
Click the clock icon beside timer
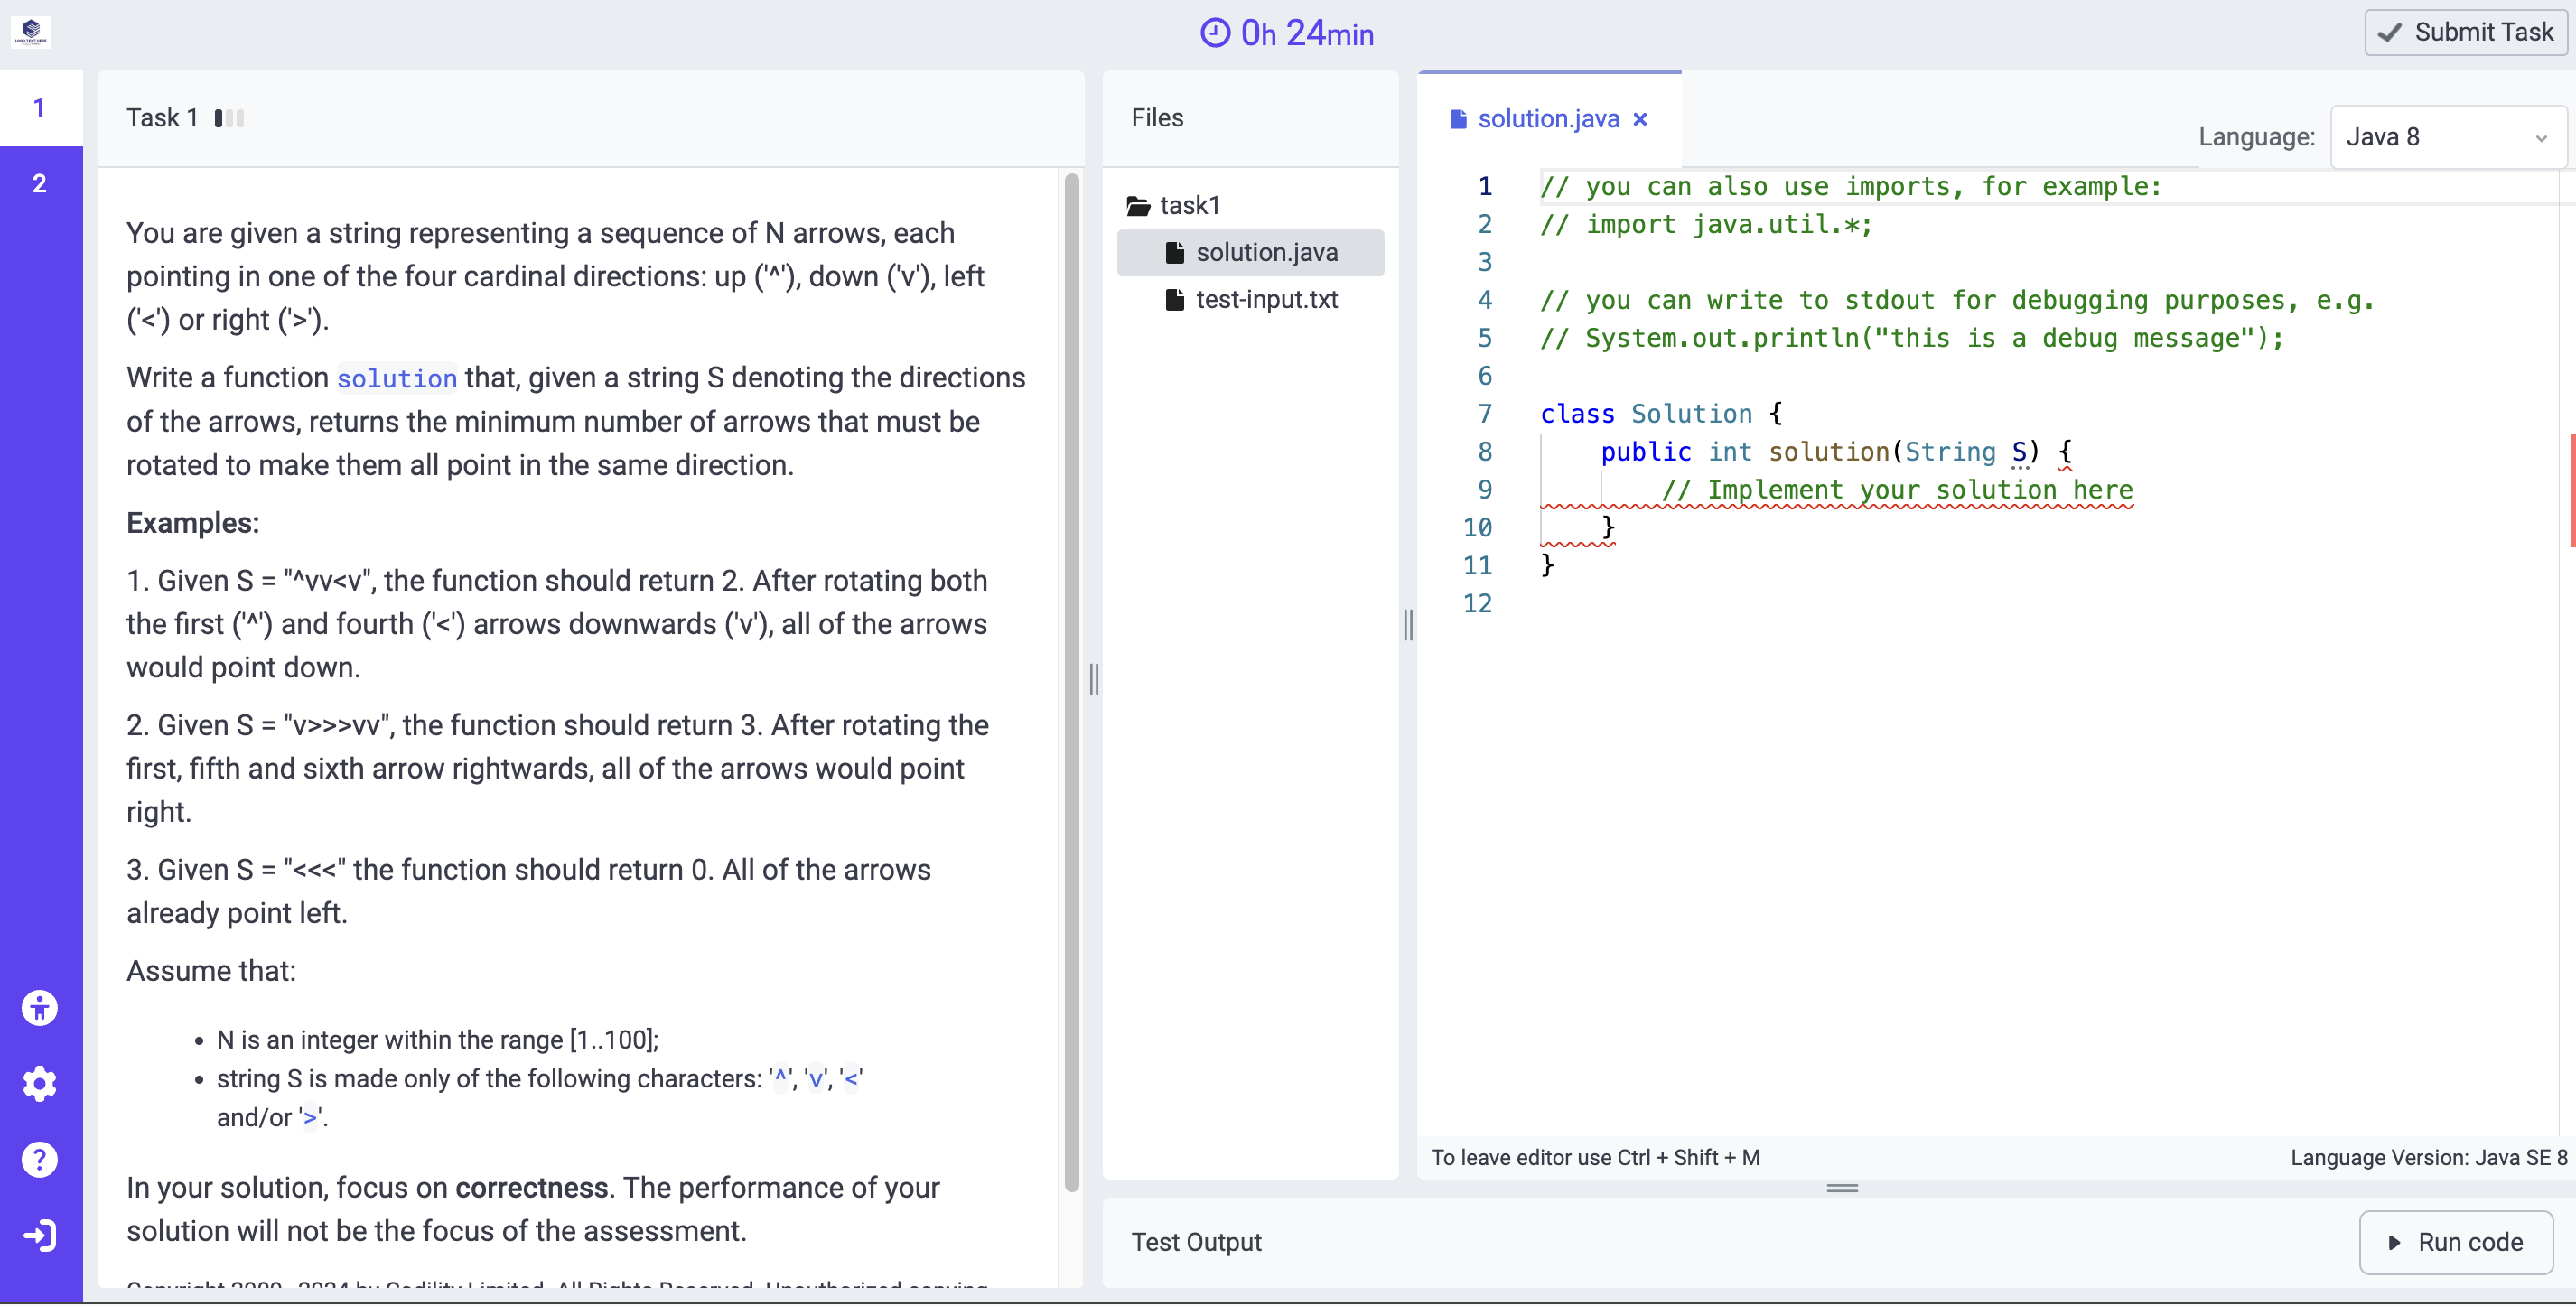coord(1214,33)
